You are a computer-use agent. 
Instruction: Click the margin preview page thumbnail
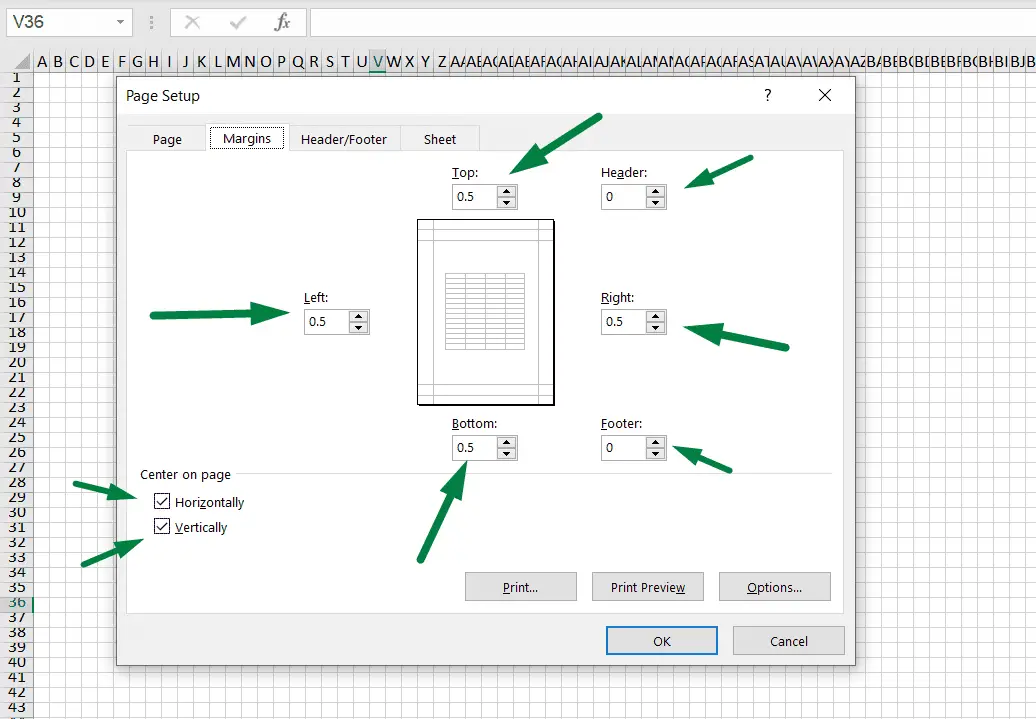pyautogui.click(x=486, y=312)
